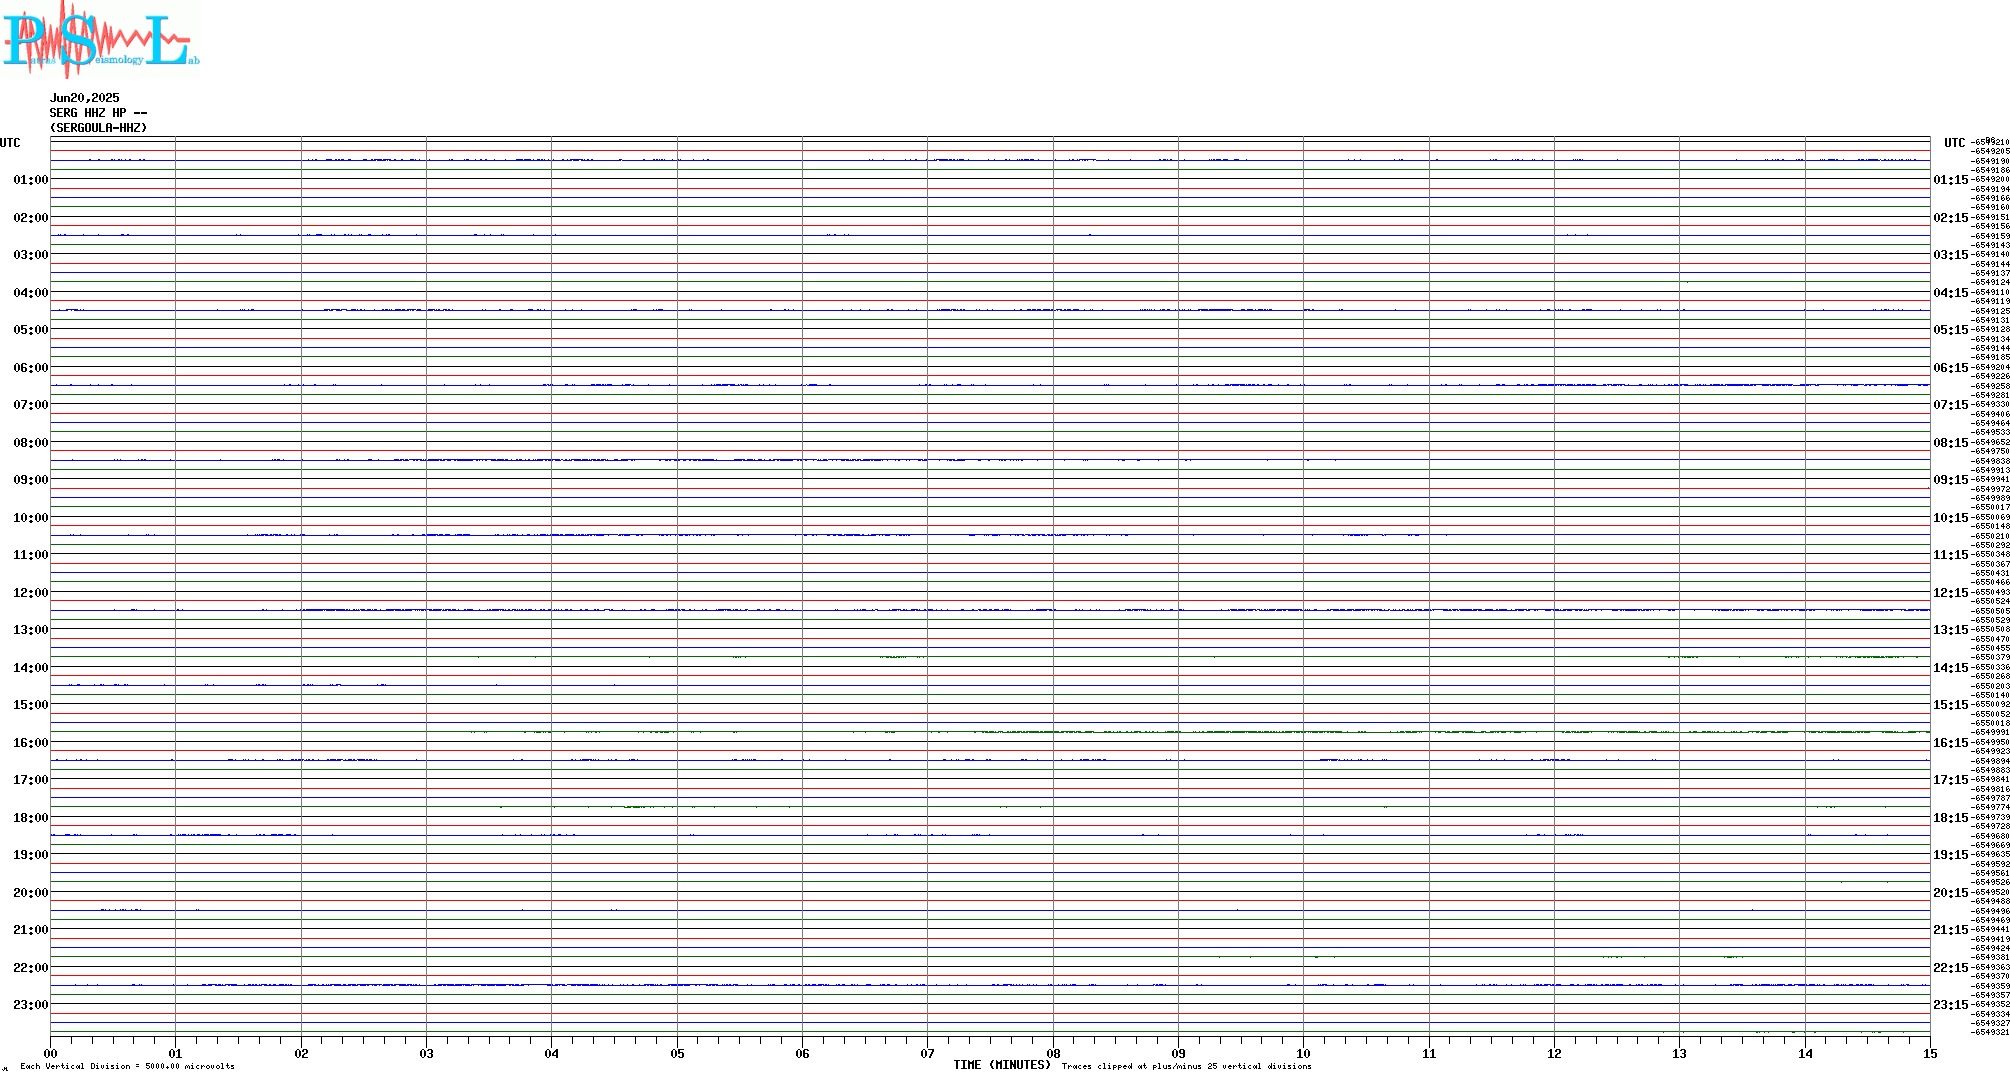Click the "04:00" hour label
The width and height of the screenshot is (2010, 1080).
pyautogui.click(x=31, y=293)
